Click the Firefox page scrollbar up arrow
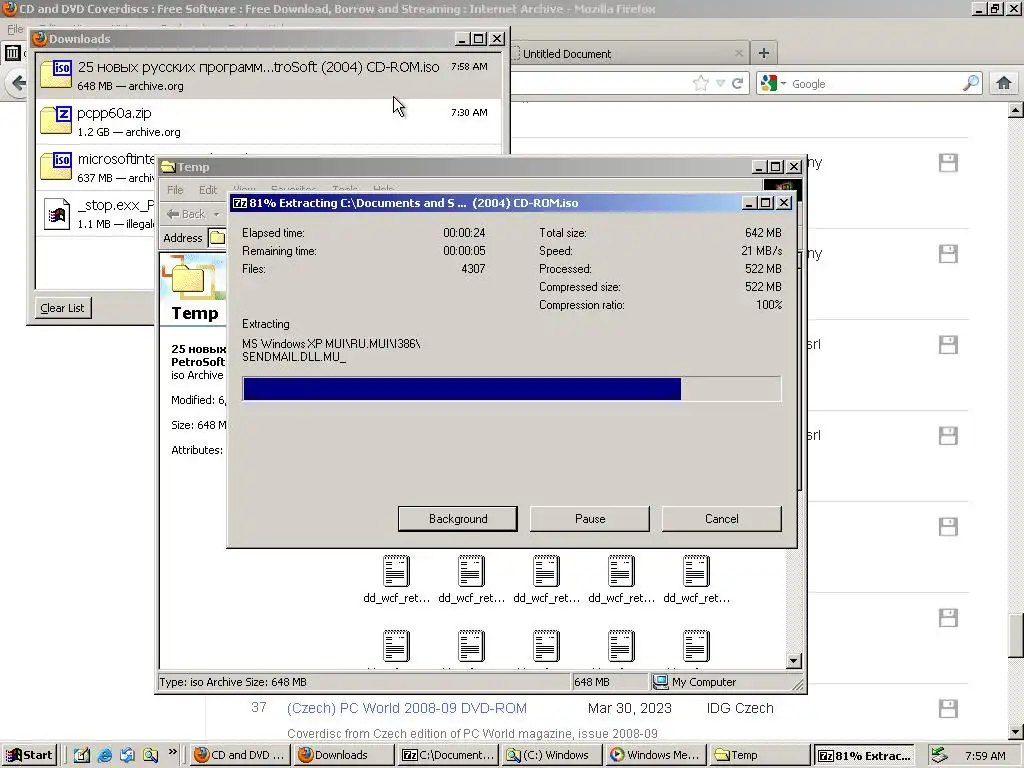The width and height of the screenshot is (1024, 768). pyautogui.click(x=1015, y=110)
